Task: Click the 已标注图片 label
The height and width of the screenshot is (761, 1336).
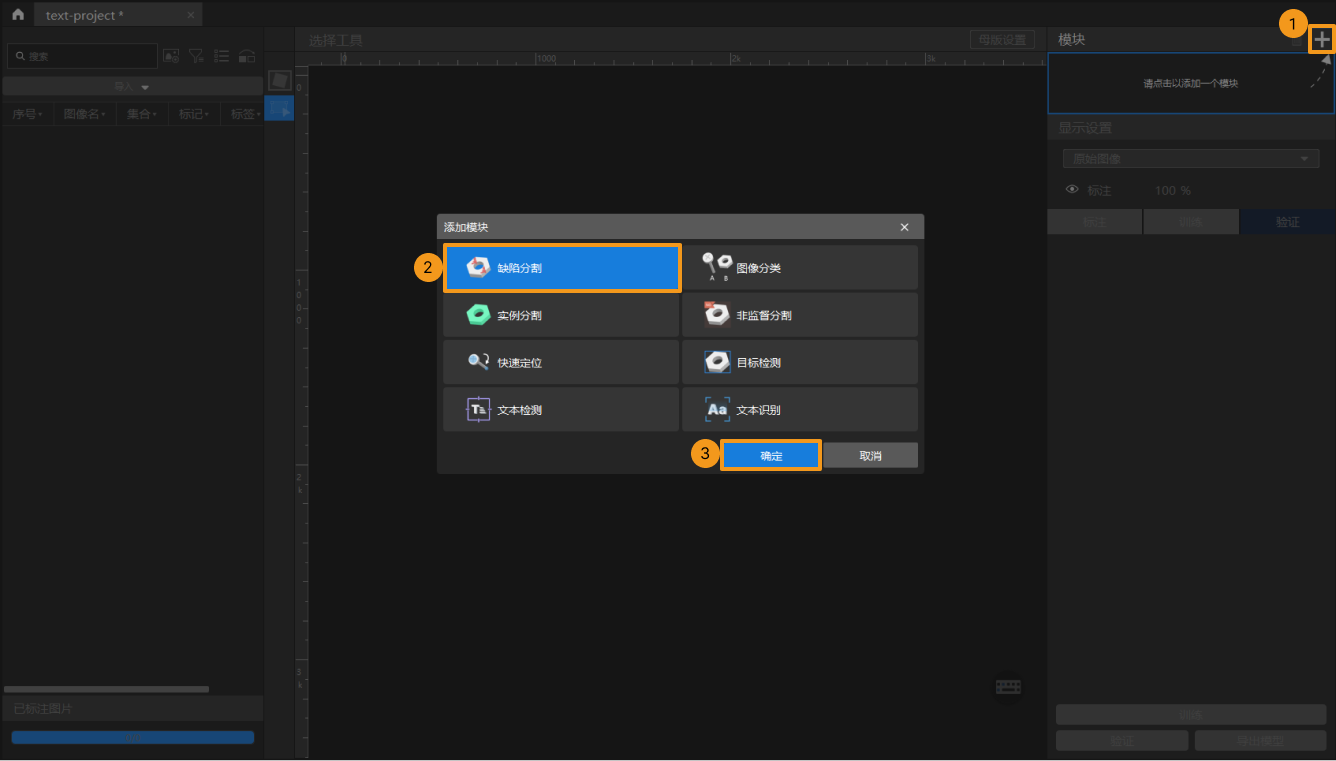Action: pos(43,709)
